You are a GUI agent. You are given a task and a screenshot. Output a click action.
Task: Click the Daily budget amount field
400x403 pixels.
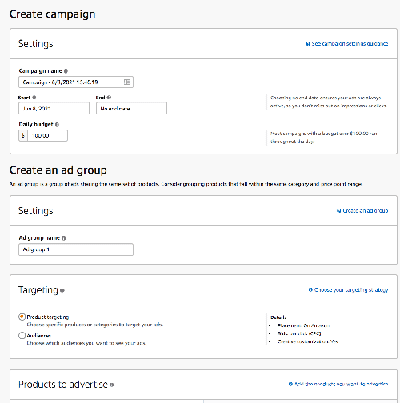(x=47, y=136)
